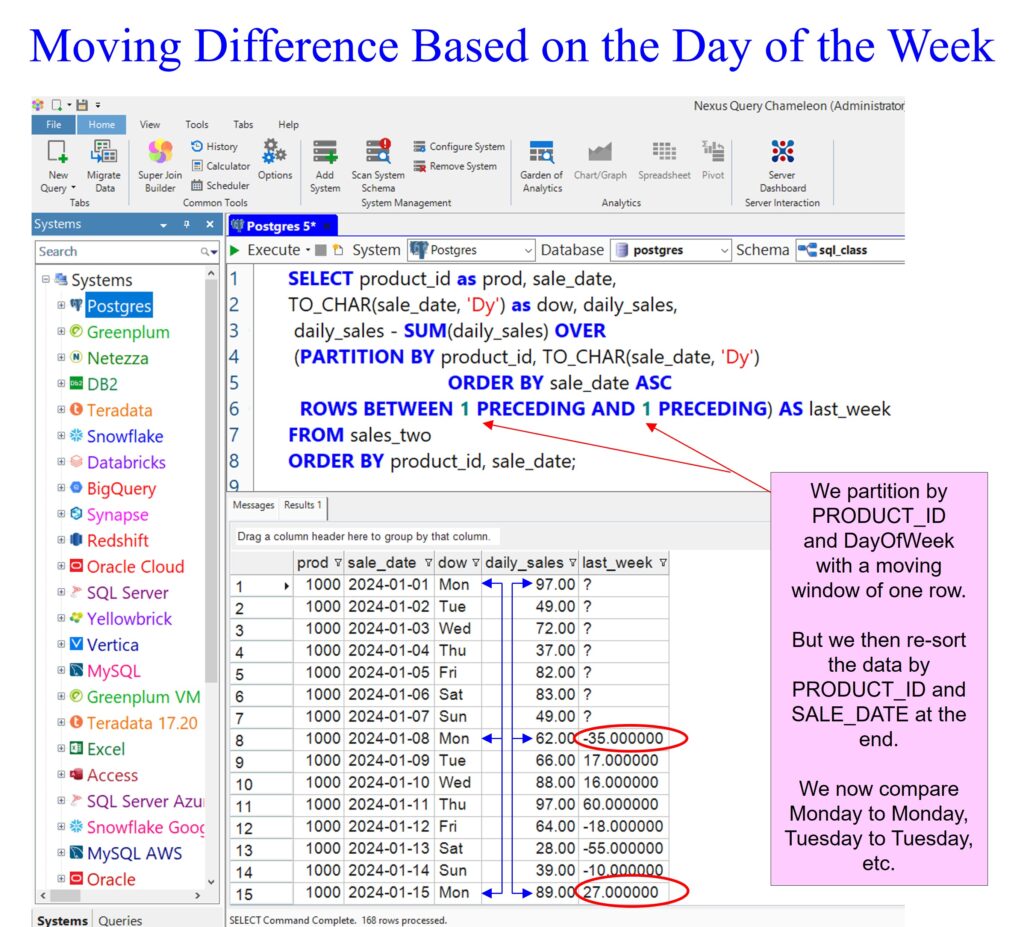This screenshot has width=1024, height=927.
Task: Switch to the Messages tab
Action: coord(254,505)
